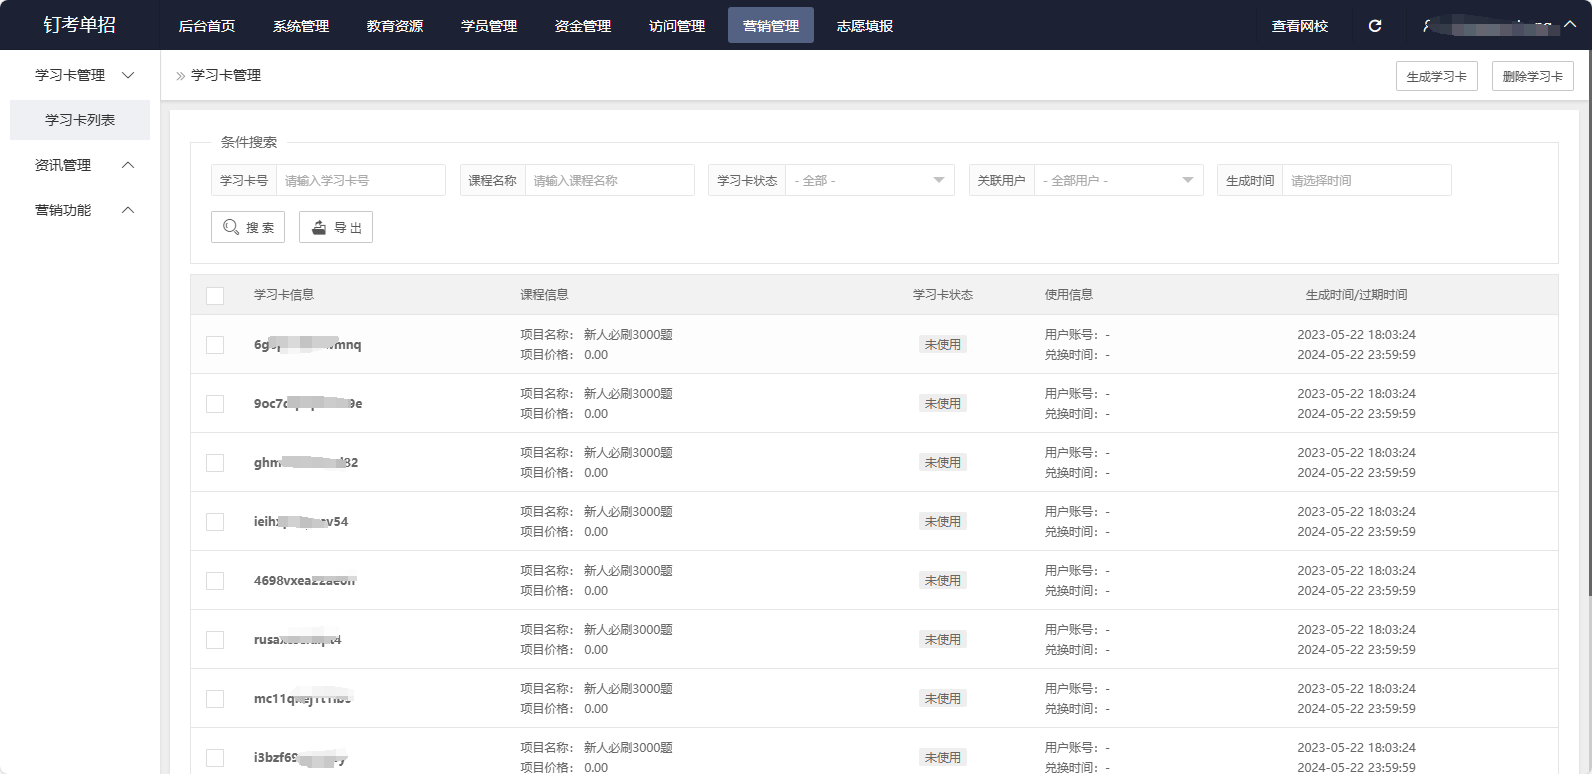Open the 志愿填报 menu

[865, 26]
